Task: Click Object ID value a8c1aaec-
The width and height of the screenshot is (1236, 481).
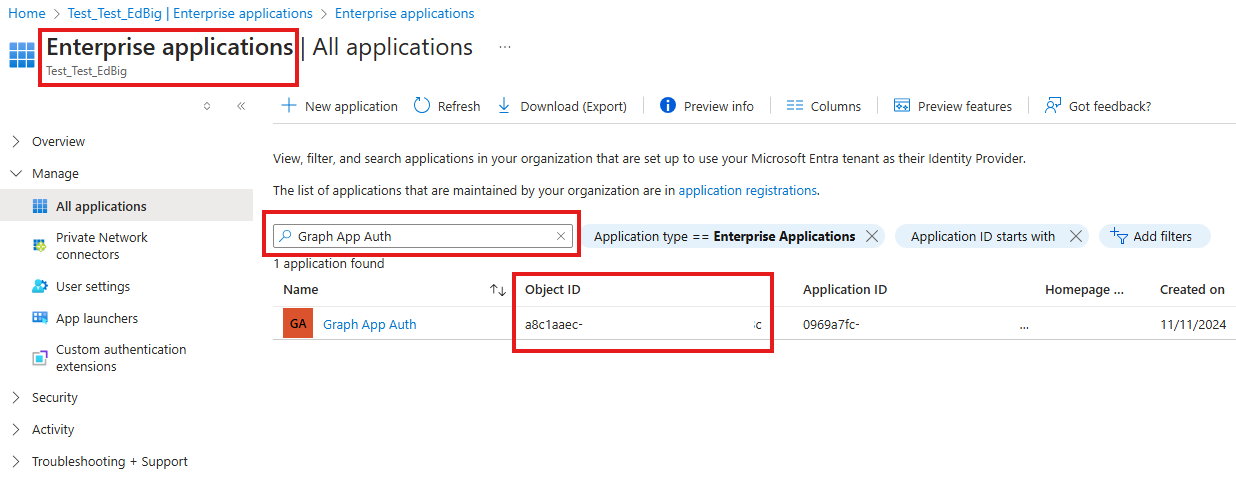Action: pyautogui.click(x=554, y=324)
